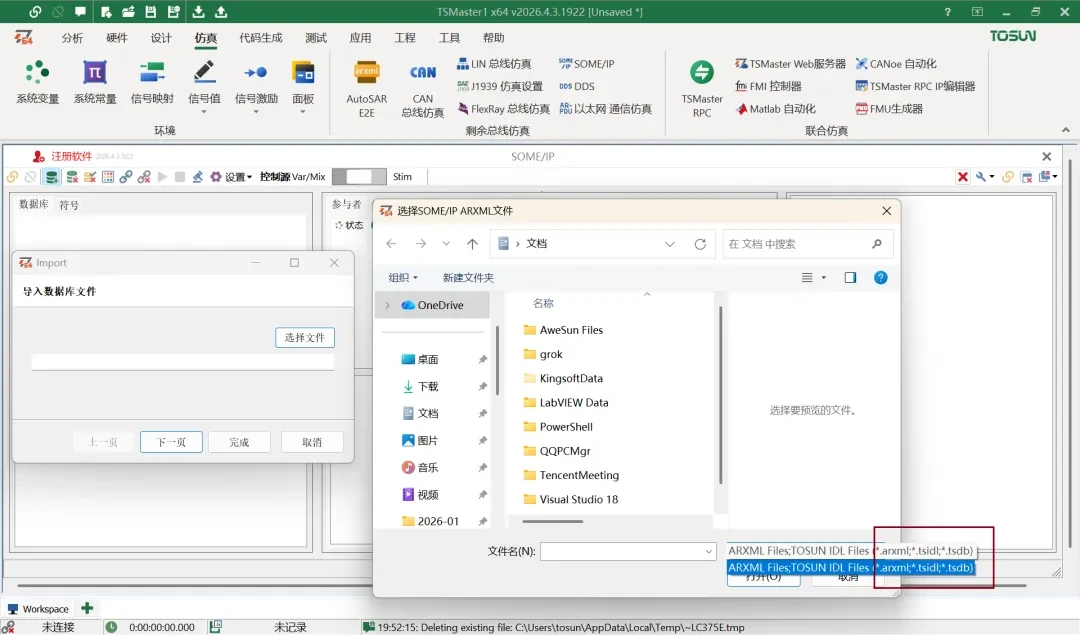Toggle the preview pane in the file dialog
The width and height of the screenshot is (1080, 635).
(850, 278)
